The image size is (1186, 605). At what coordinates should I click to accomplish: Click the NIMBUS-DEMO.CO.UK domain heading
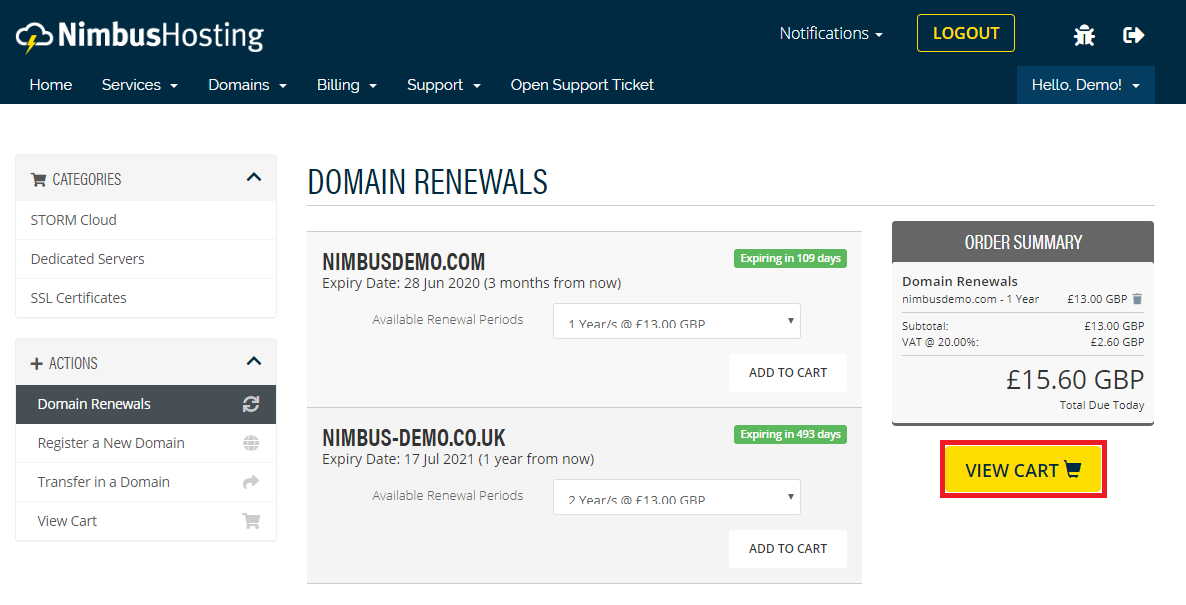pyautogui.click(x=414, y=438)
